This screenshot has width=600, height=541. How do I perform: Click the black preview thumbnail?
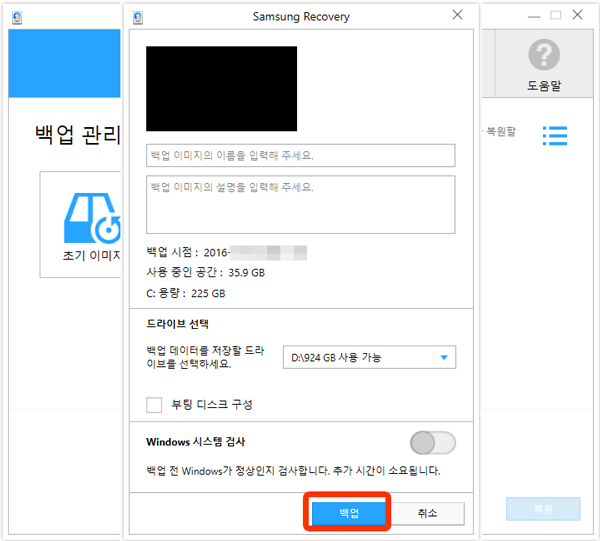(x=221, y=89)
